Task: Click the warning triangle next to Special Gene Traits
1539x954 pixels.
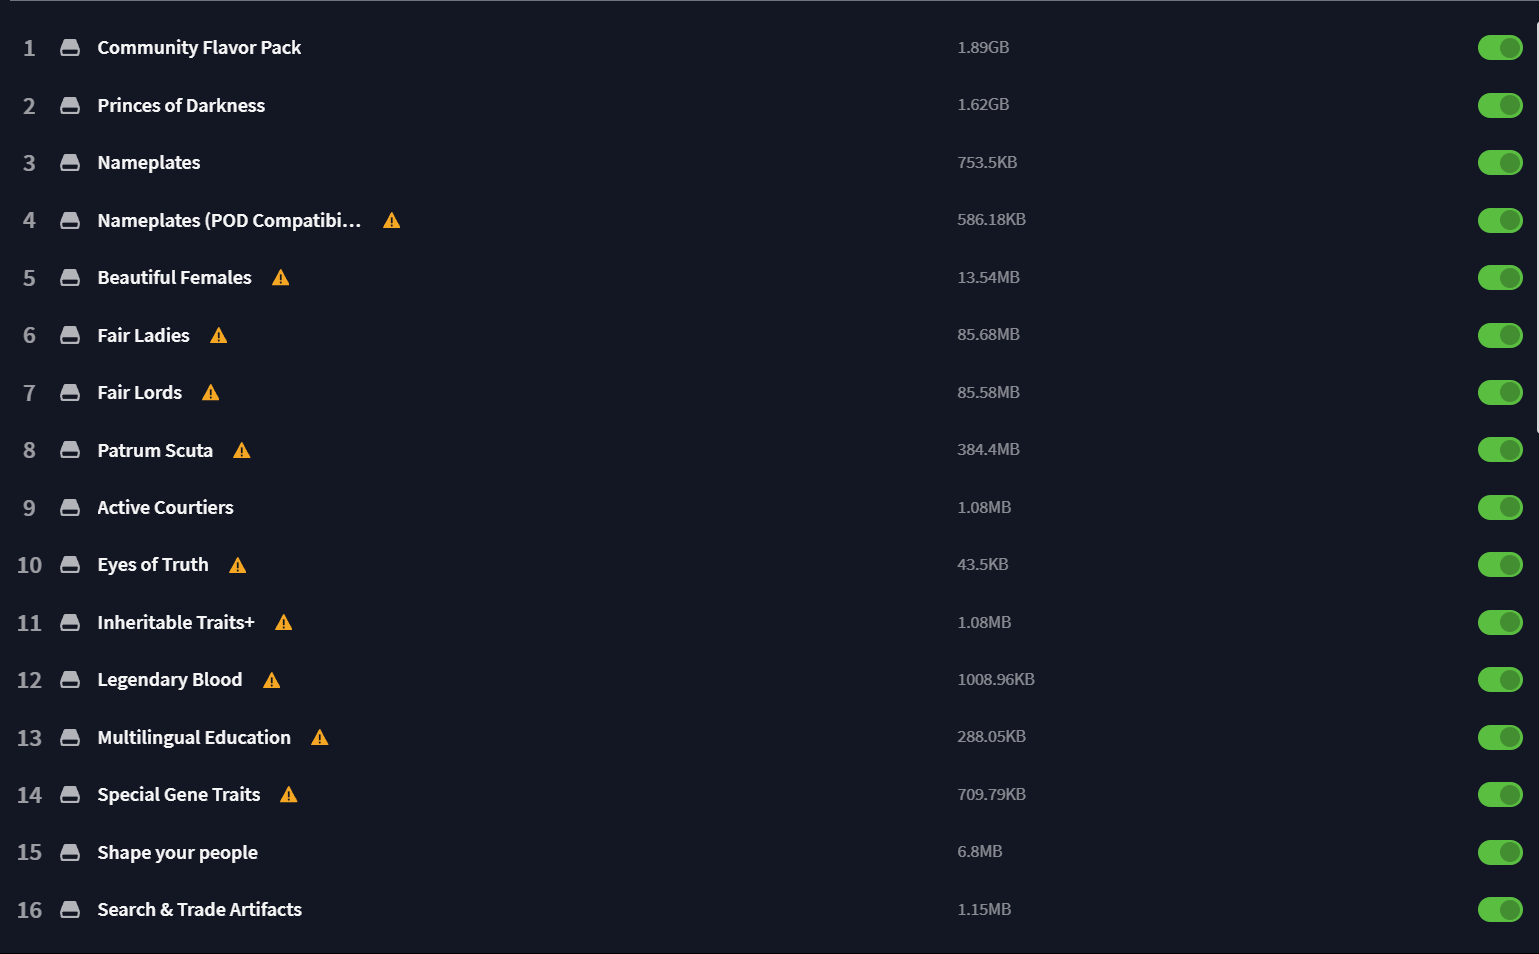Action: 289,794
